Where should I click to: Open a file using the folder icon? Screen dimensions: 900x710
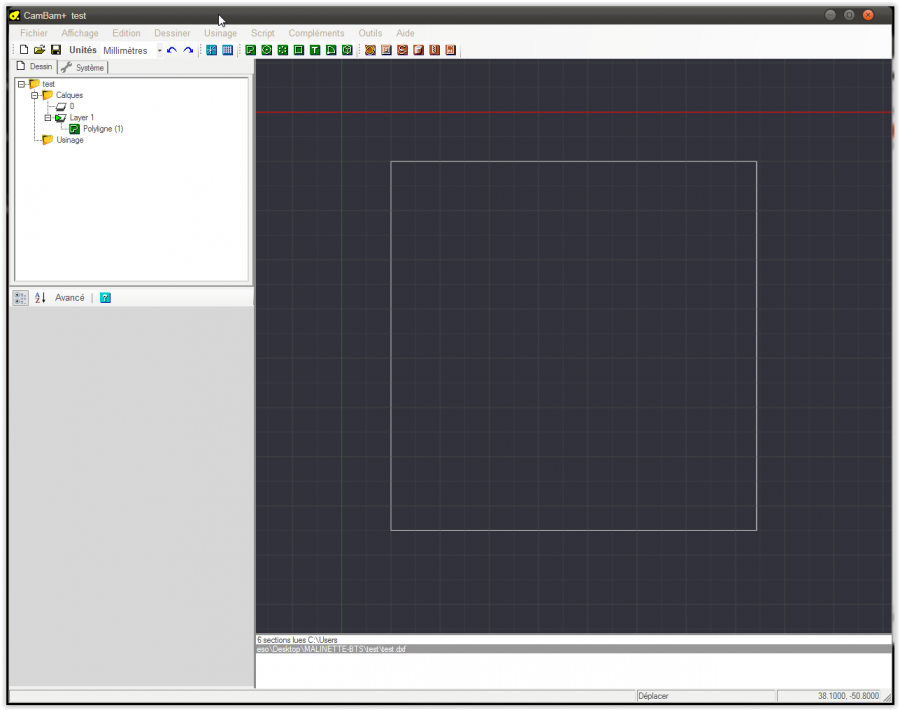tap(40, 50)
